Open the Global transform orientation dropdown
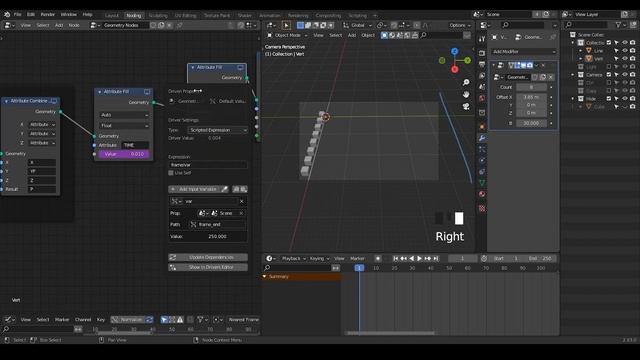 pos(358,25)
